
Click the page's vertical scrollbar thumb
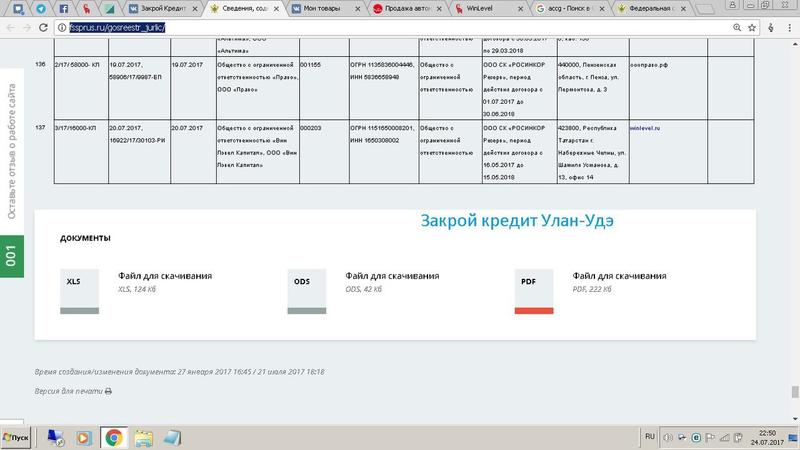794,392
